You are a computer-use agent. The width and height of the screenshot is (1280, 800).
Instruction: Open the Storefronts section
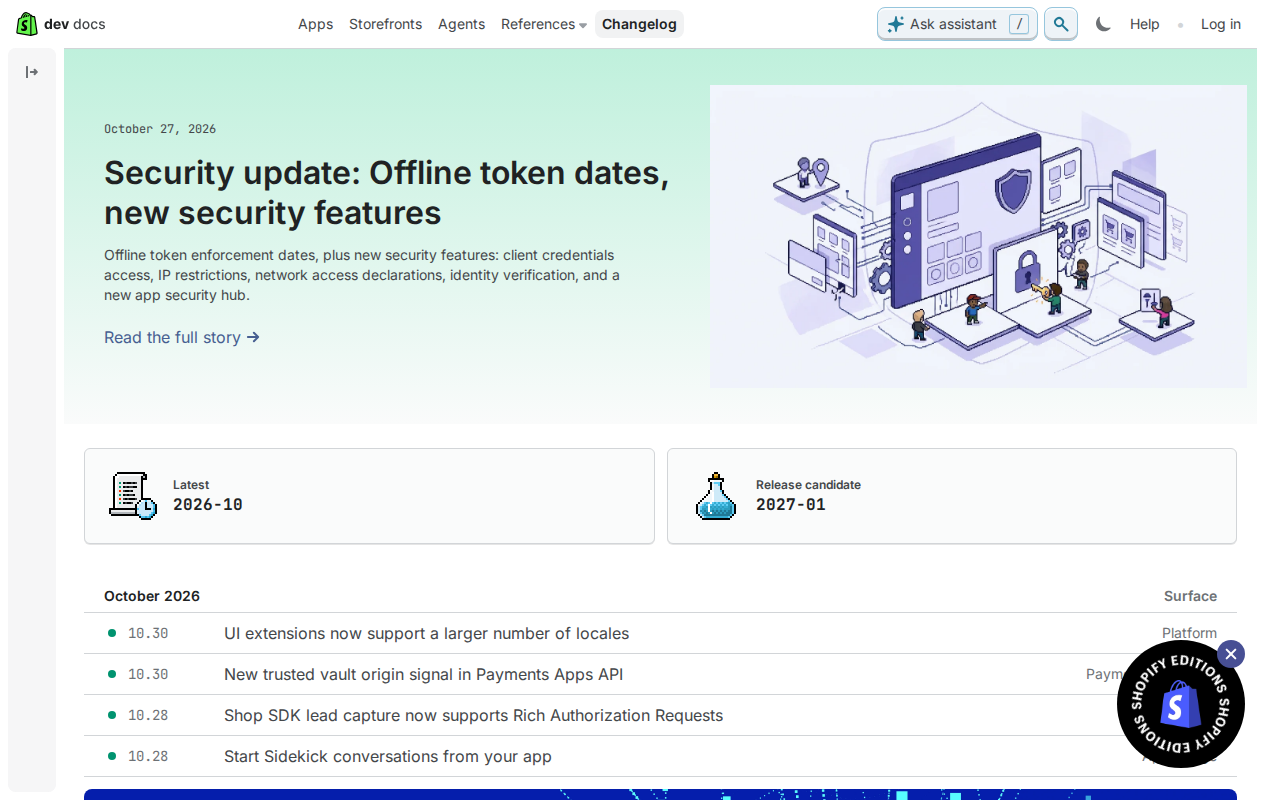(x=385, y=24)
